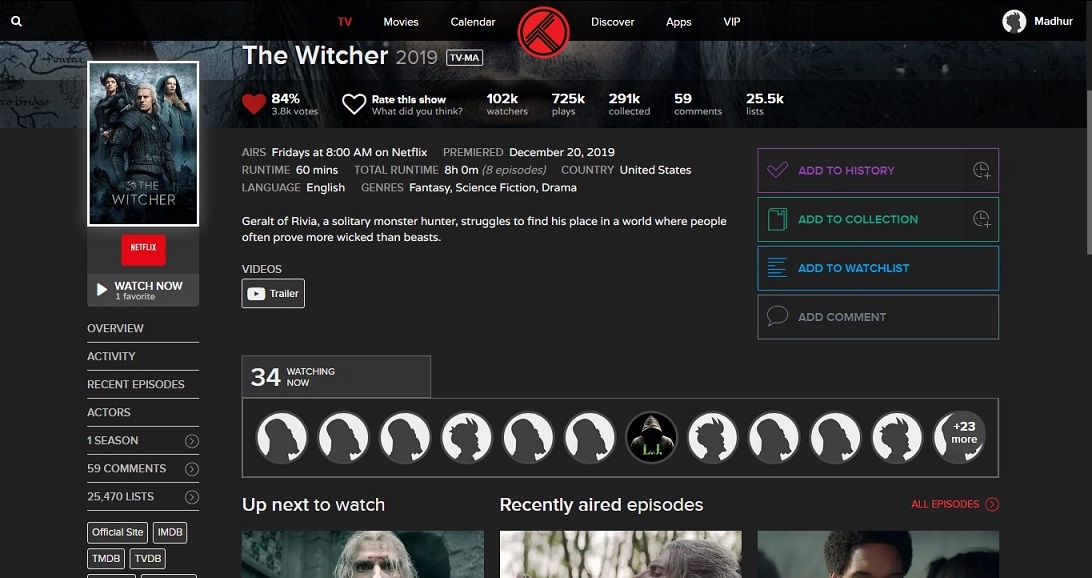1092x578 pixels.
Task: Click the 59 comments stat
Action: pyautogui.click(x=698, y=104)
